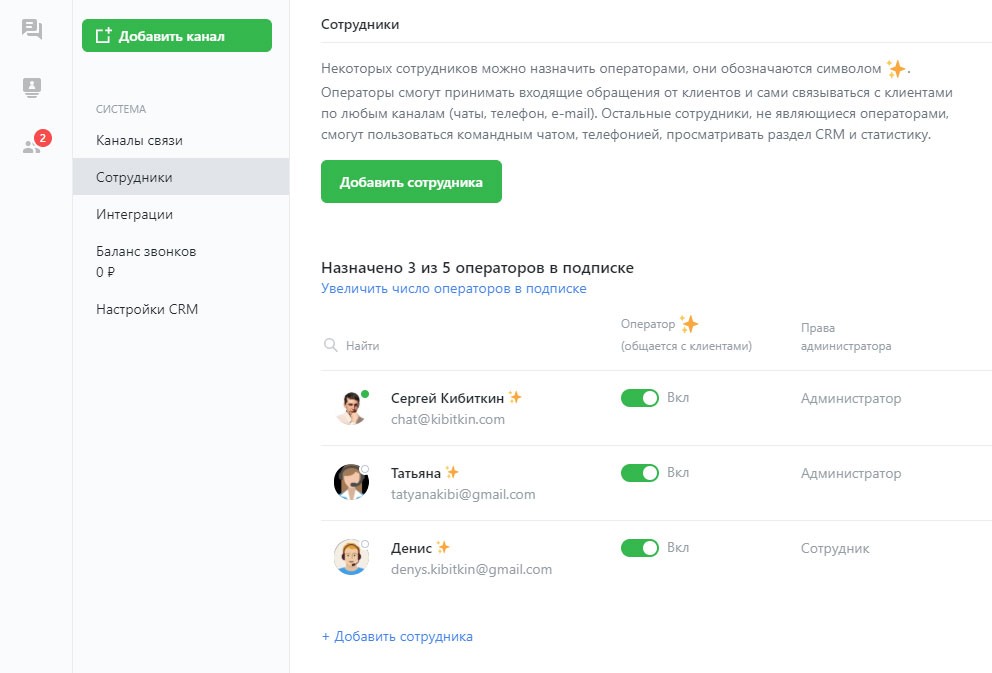992x673 pixels.
Task: Open Татьяна's Администратор rights selector
Action: (850, 473)
